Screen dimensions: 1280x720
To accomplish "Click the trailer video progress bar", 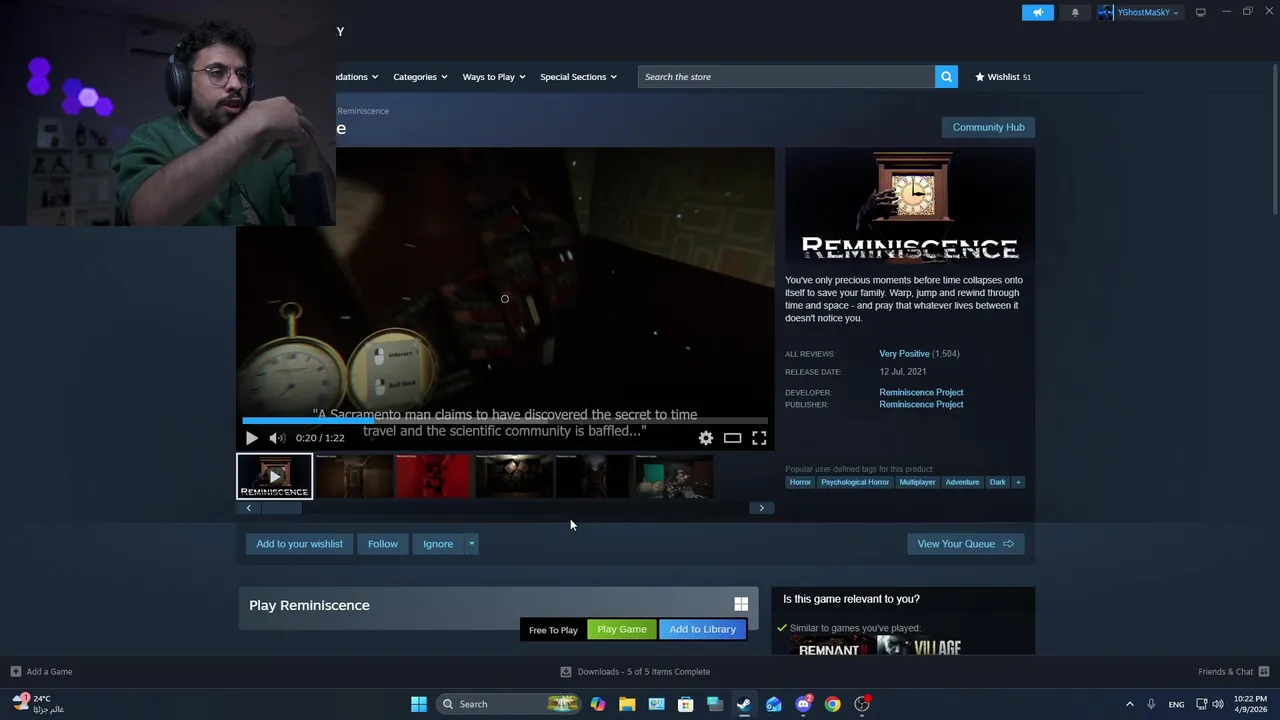I will click(x=505, y=421).
